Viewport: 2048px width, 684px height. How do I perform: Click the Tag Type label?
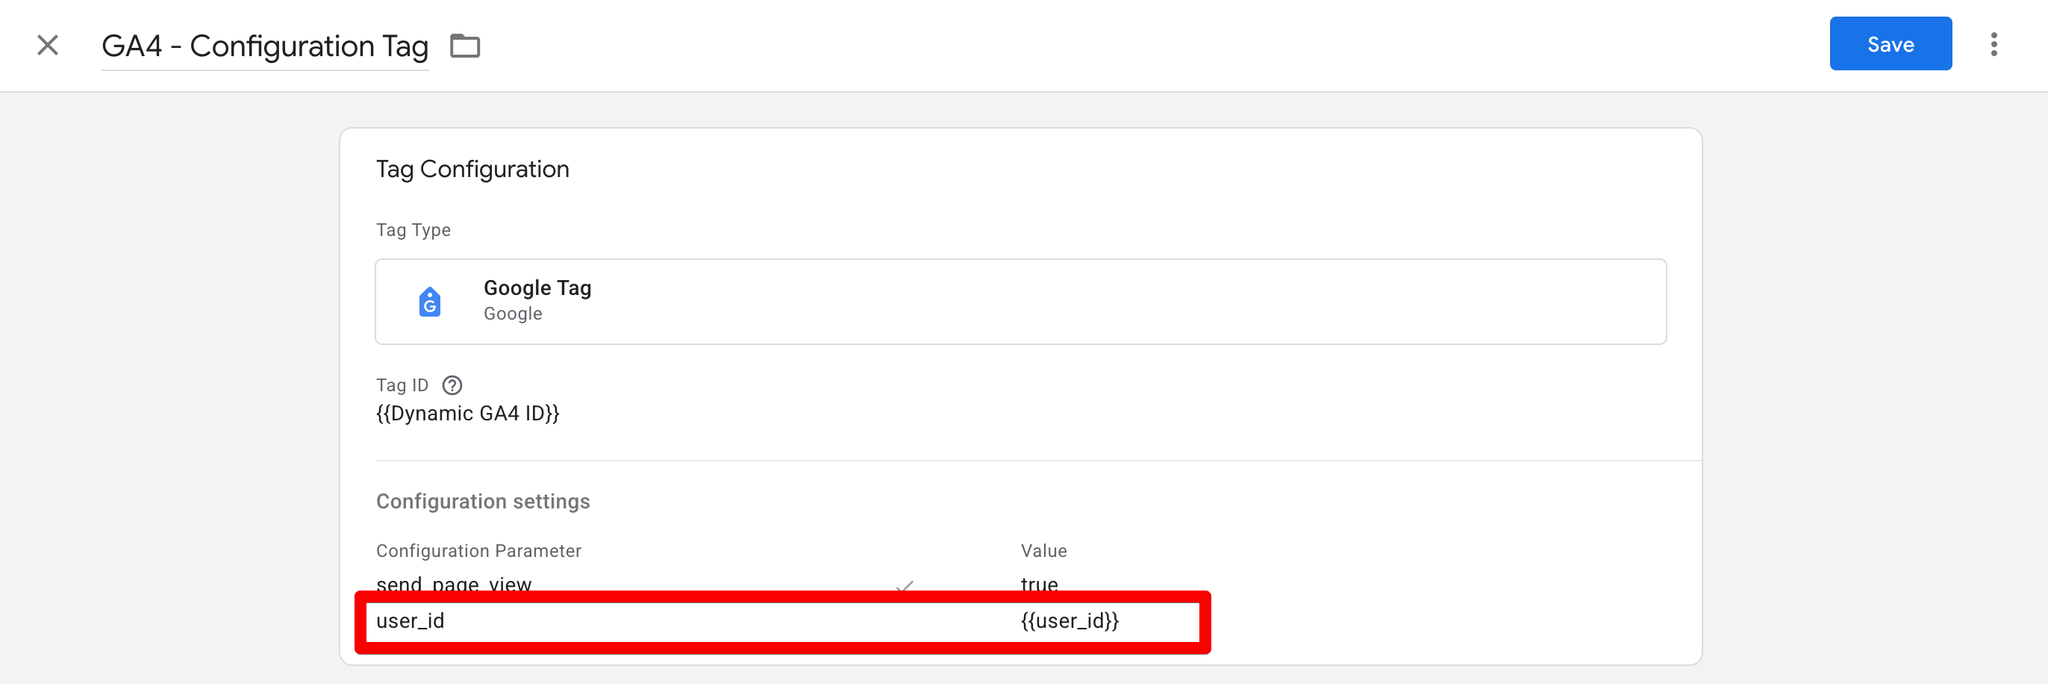click(413, 230)
